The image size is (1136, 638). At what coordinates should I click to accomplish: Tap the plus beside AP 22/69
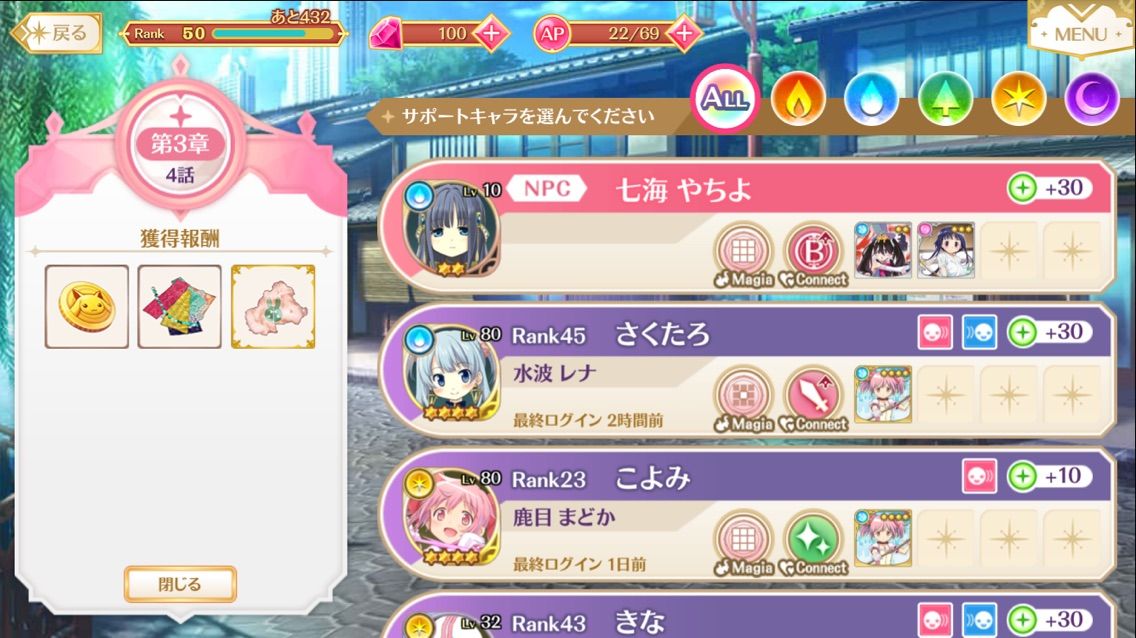point(683,33)
